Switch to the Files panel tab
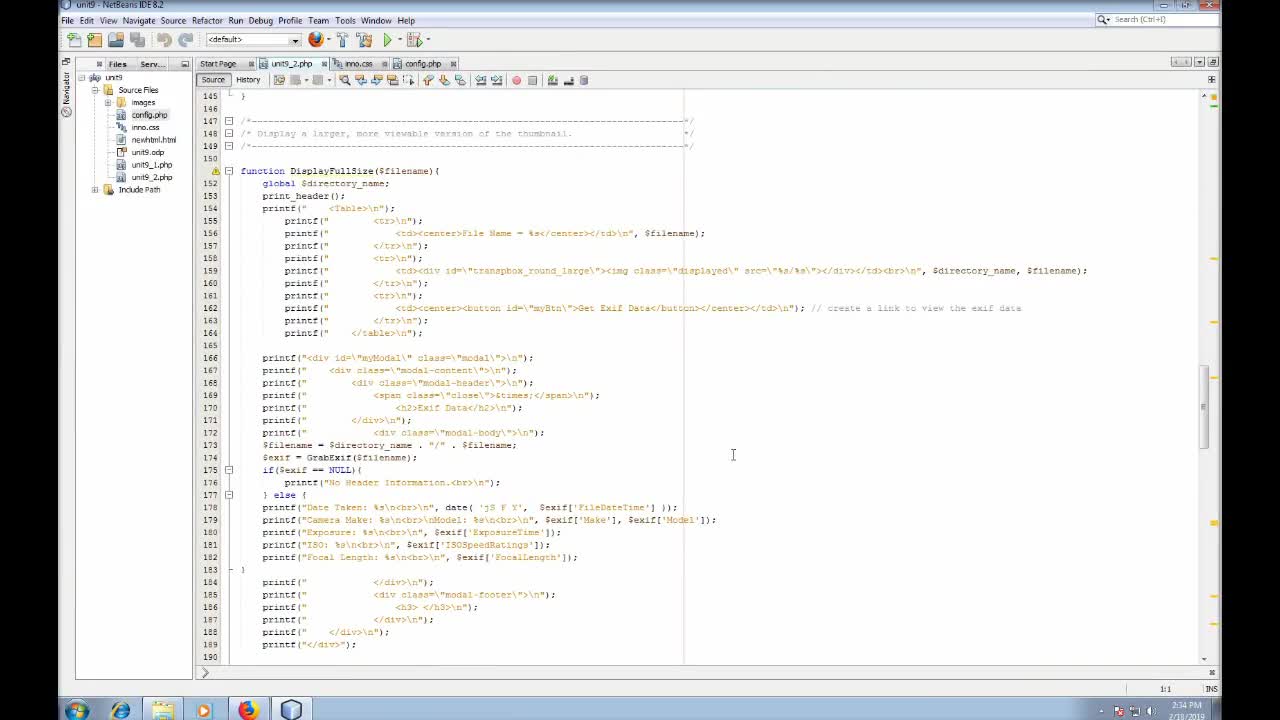Viewport: 1280px width, 720px height. pyautogui.click(x=118, y=64)
